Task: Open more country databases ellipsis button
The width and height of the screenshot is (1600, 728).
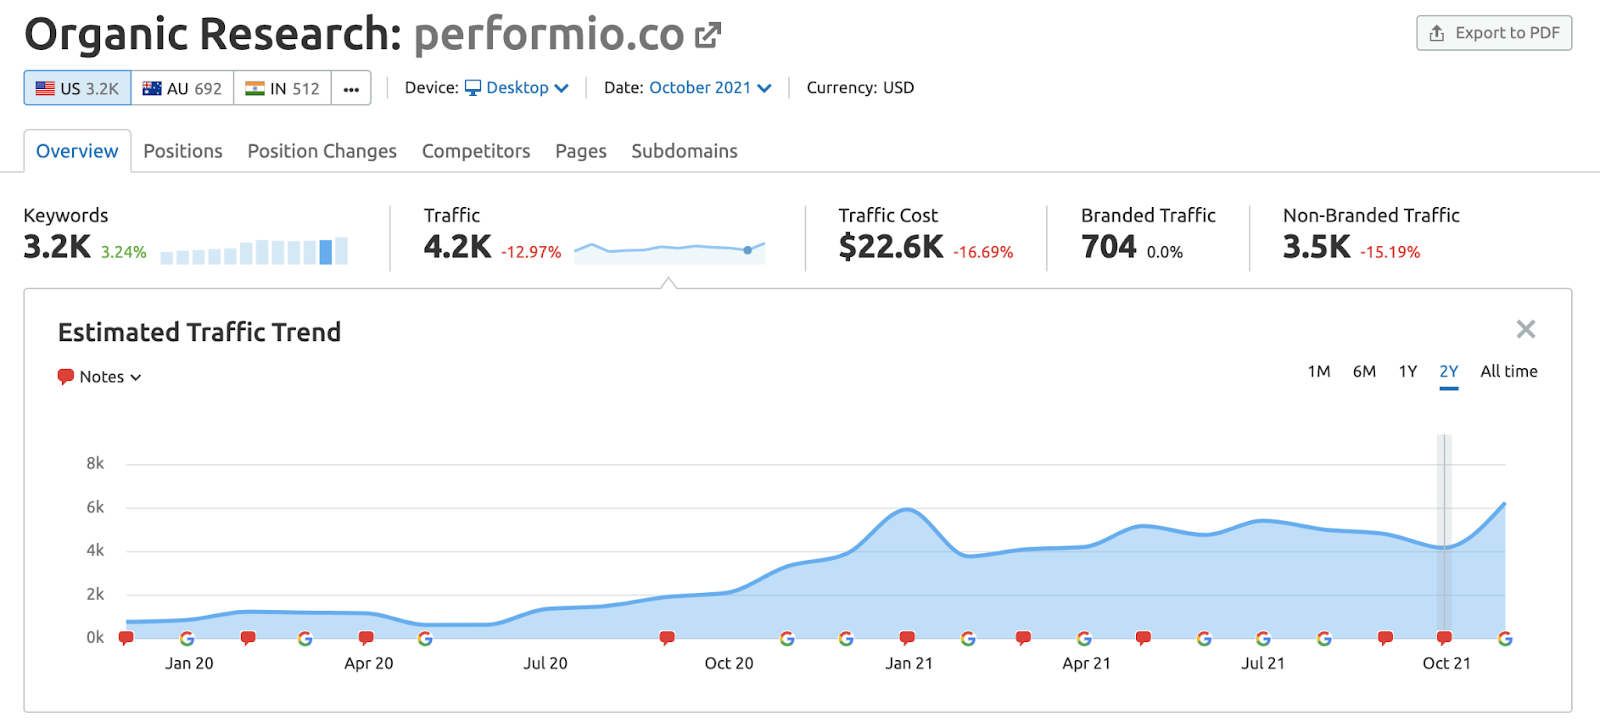Action: tap(351, 88)
